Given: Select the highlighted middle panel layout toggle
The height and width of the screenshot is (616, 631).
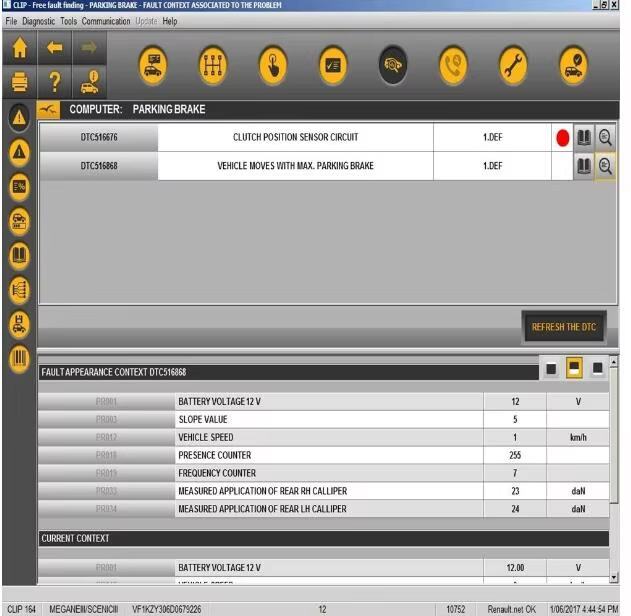Looking at the screenshot, I should tap(574, 368).
